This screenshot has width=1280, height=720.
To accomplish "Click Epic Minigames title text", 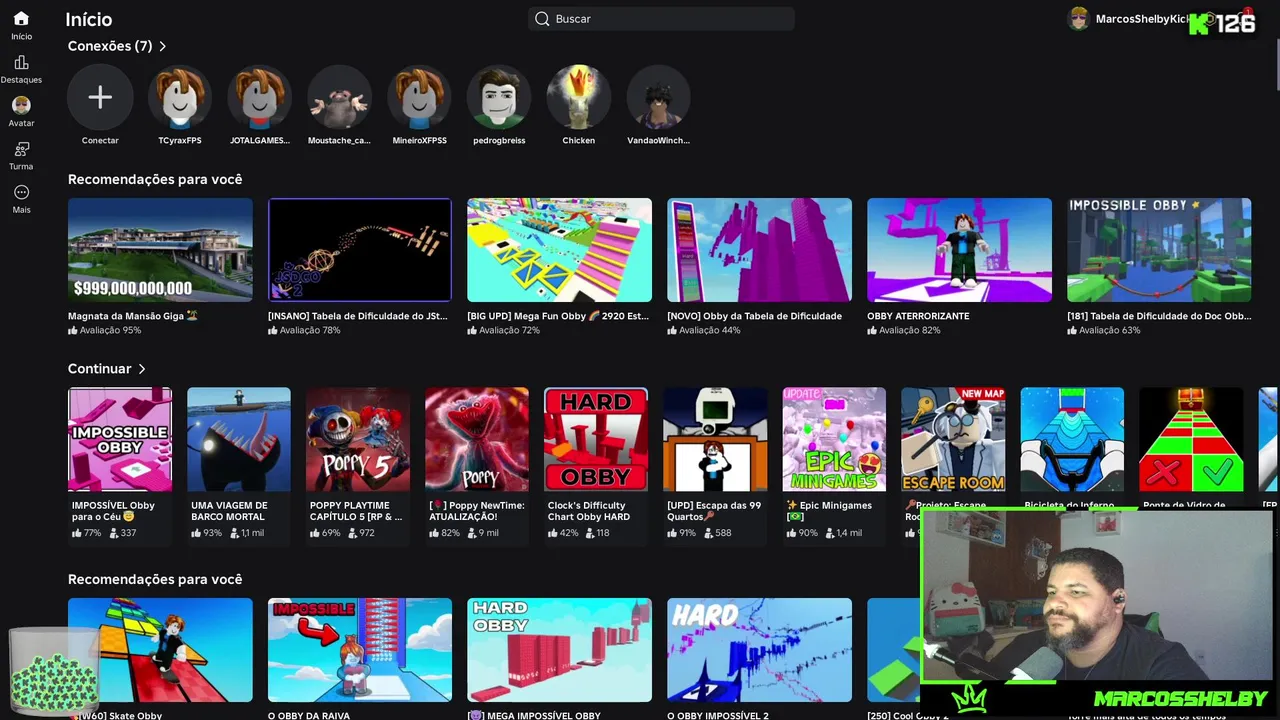I will (x=829, y=511).
